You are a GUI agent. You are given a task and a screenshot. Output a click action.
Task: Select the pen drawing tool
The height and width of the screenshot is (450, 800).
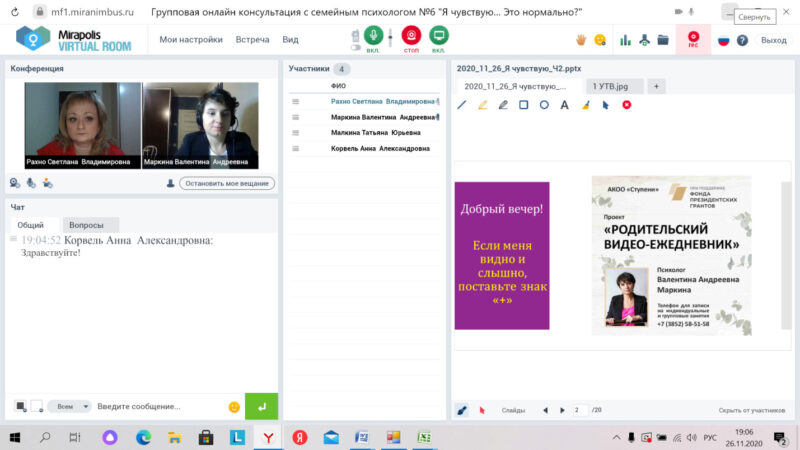pyautogui.click(x=503, y=105)
